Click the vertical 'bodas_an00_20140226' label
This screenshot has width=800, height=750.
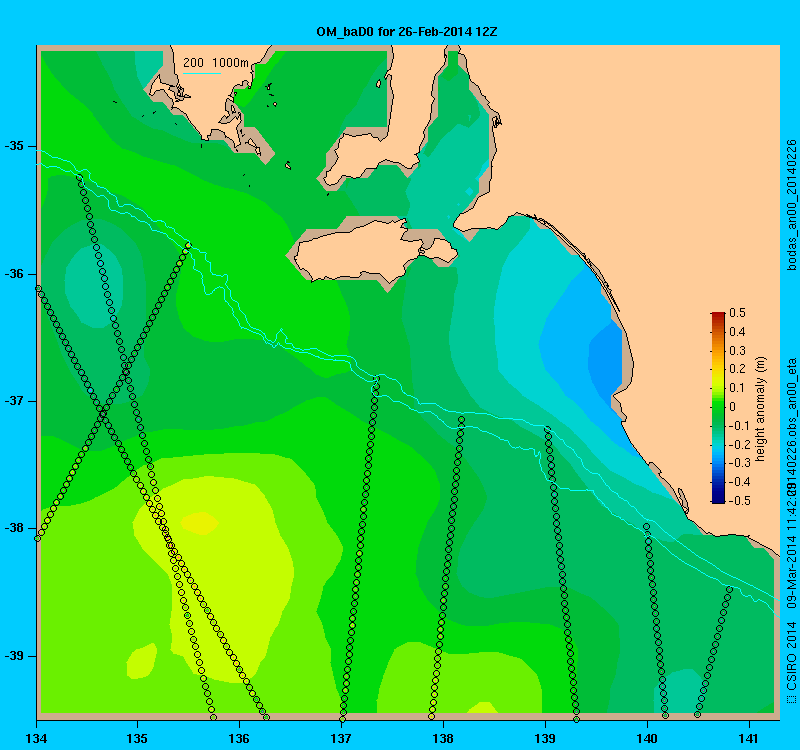tap(791, 205)
